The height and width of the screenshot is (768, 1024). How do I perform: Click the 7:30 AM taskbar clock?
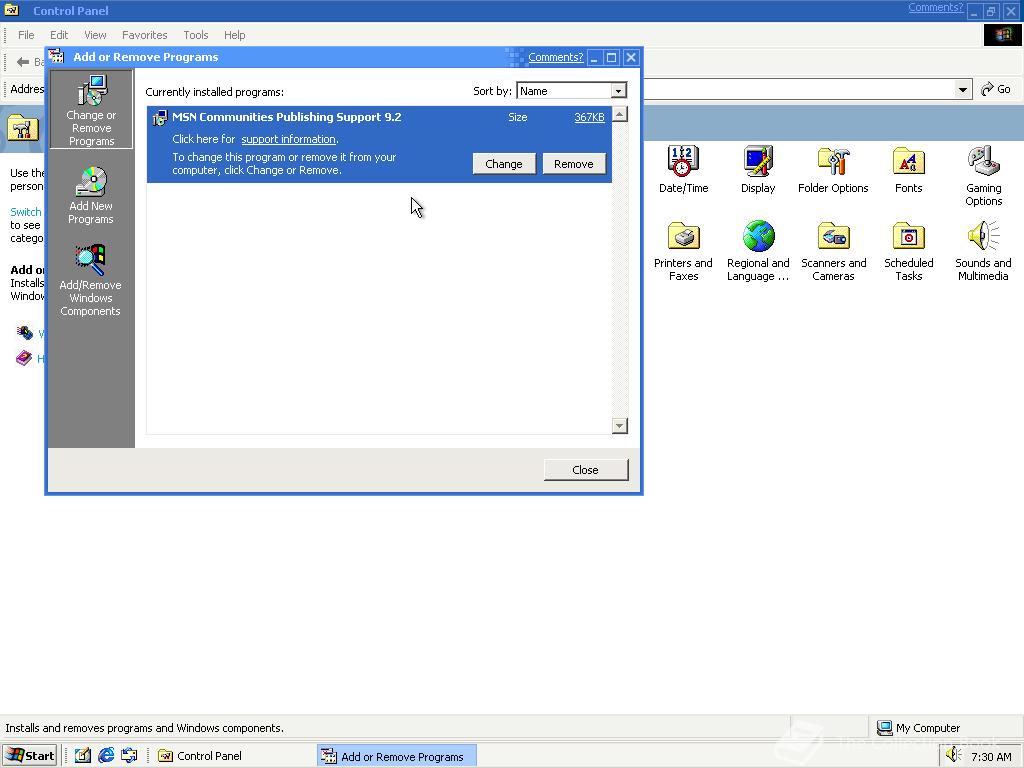point(991,756)
